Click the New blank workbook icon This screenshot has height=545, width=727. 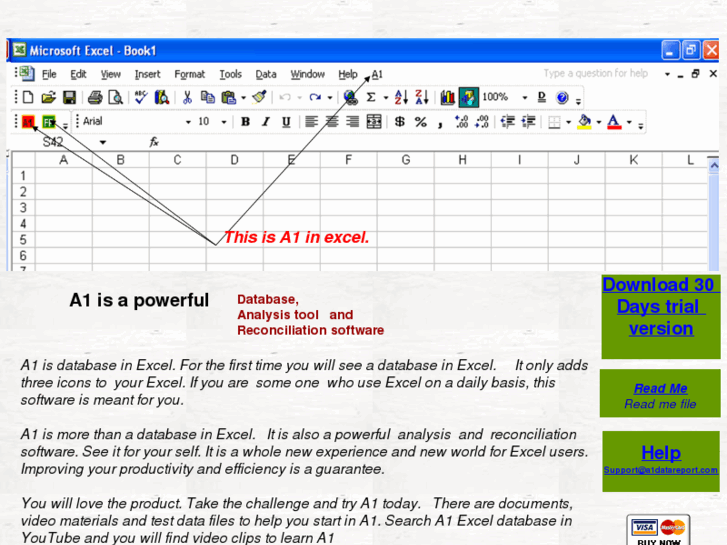28,97
